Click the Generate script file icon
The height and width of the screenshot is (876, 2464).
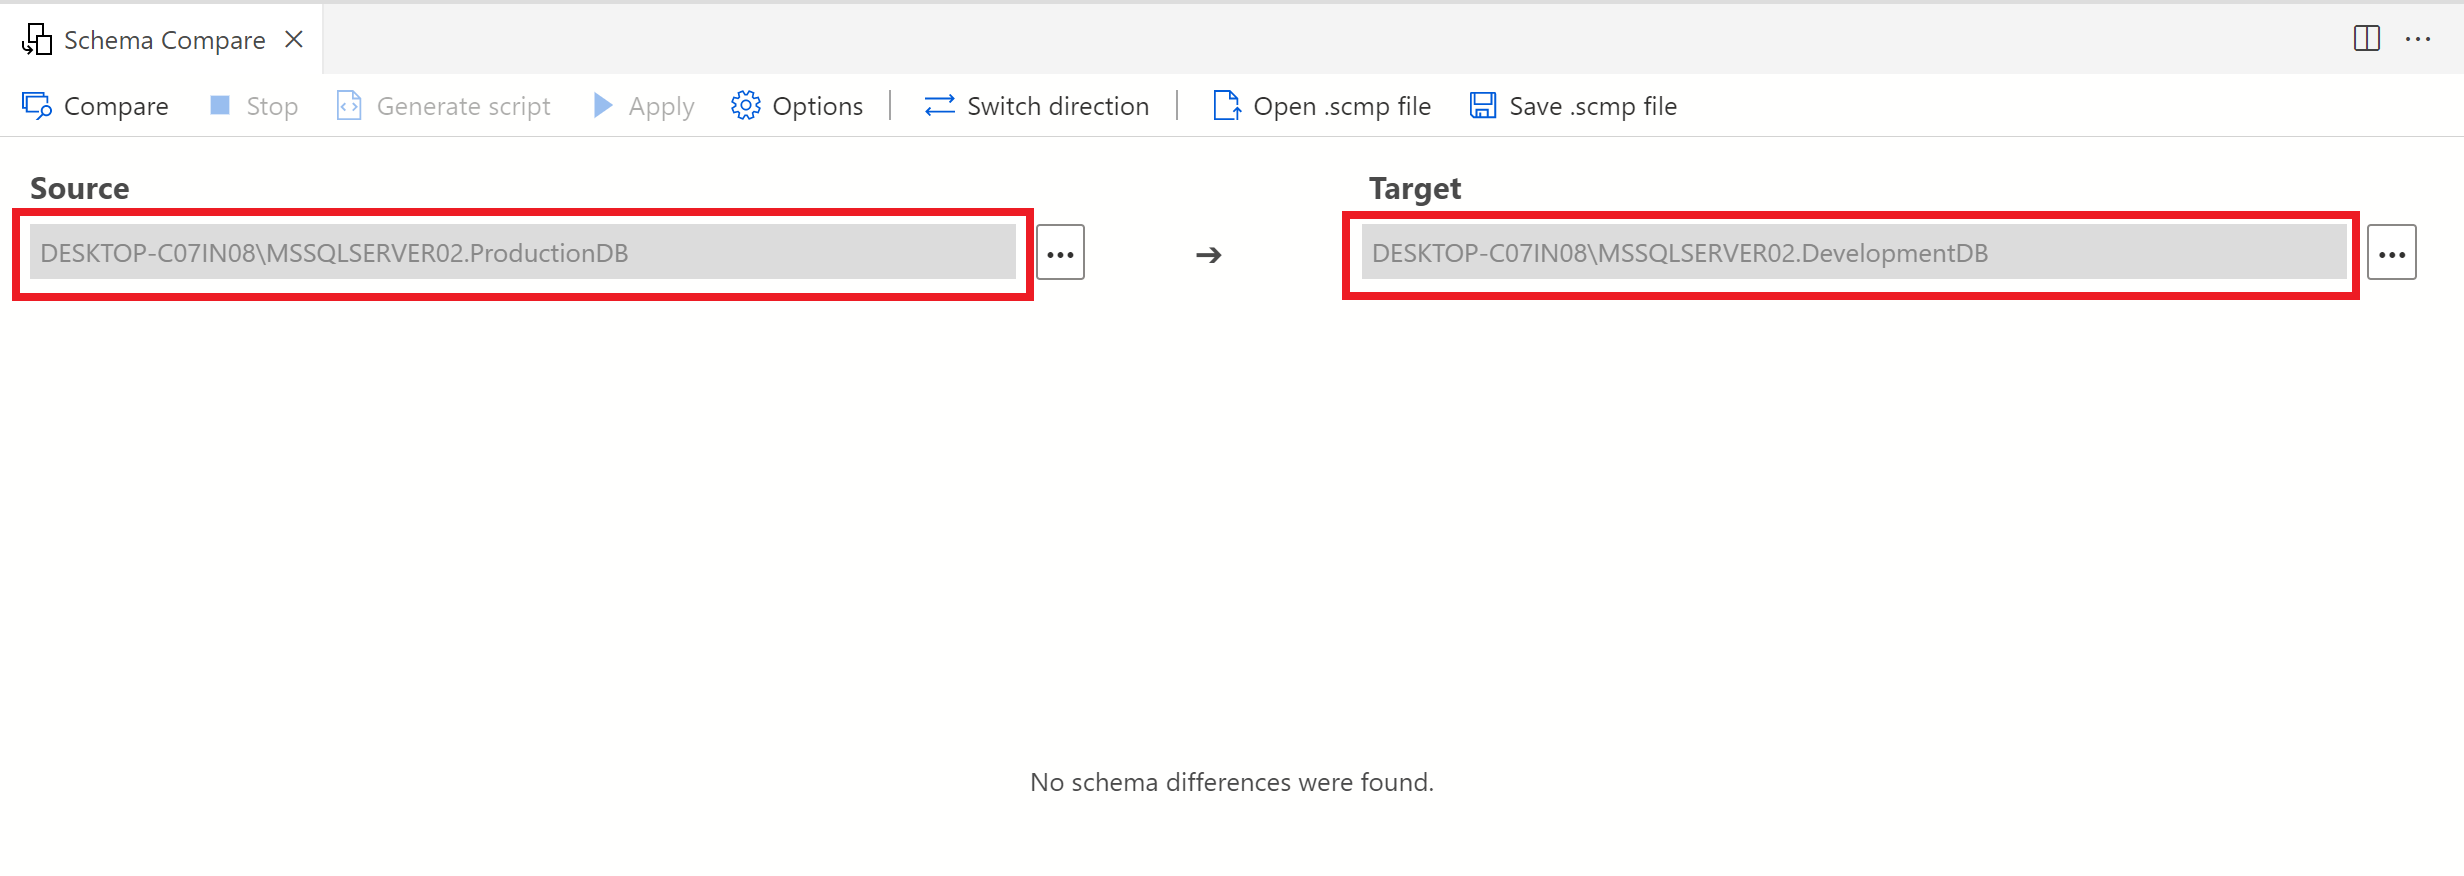(x=349, y=105)
